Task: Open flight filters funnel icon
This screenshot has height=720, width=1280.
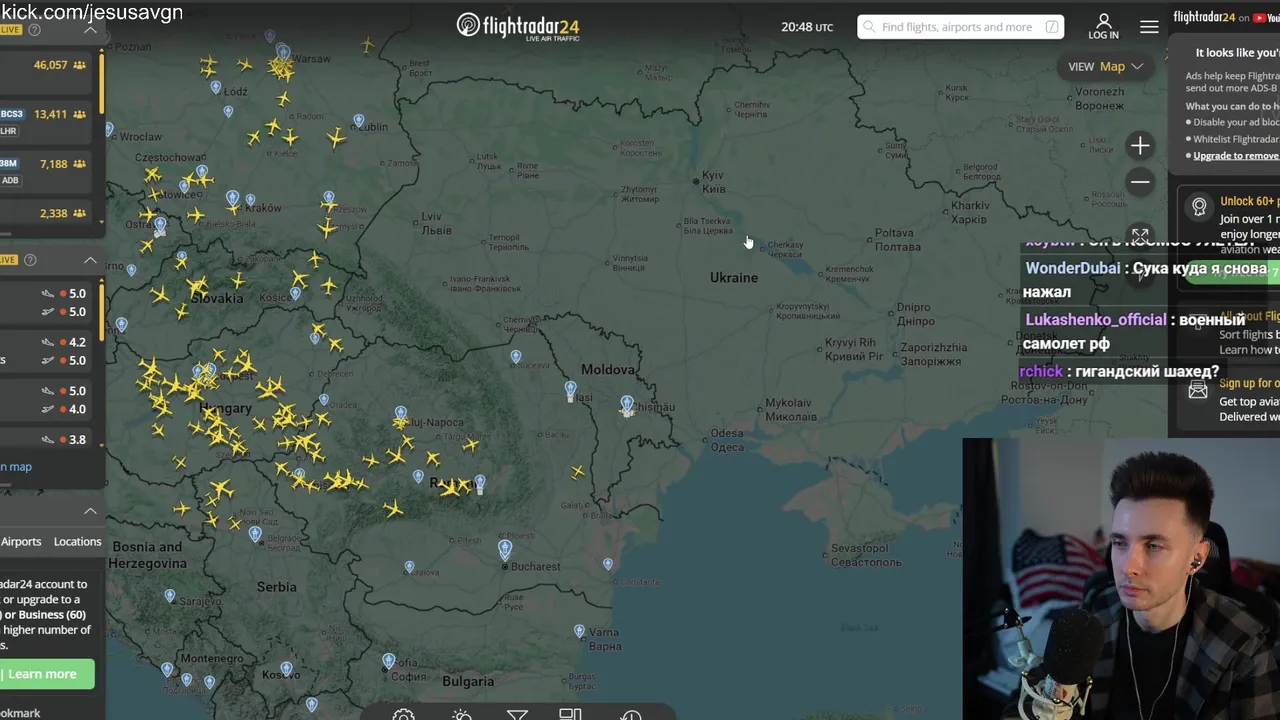Action: [517, 714]
